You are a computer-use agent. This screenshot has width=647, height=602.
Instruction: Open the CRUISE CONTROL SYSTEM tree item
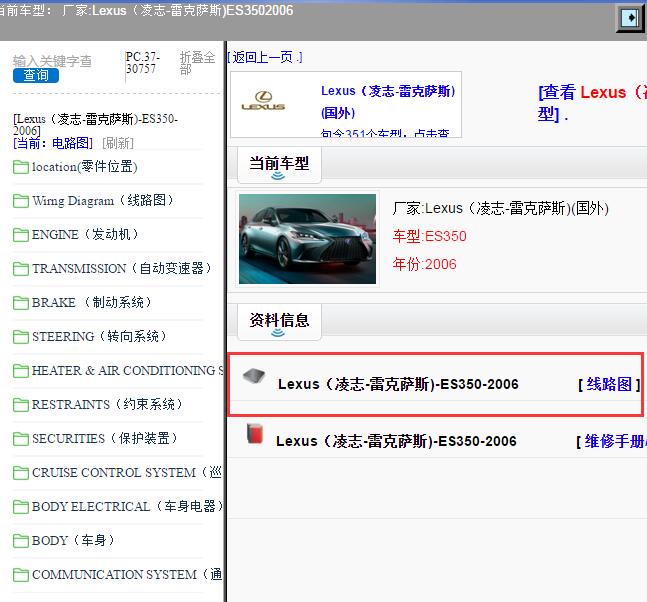click(127, 472)
